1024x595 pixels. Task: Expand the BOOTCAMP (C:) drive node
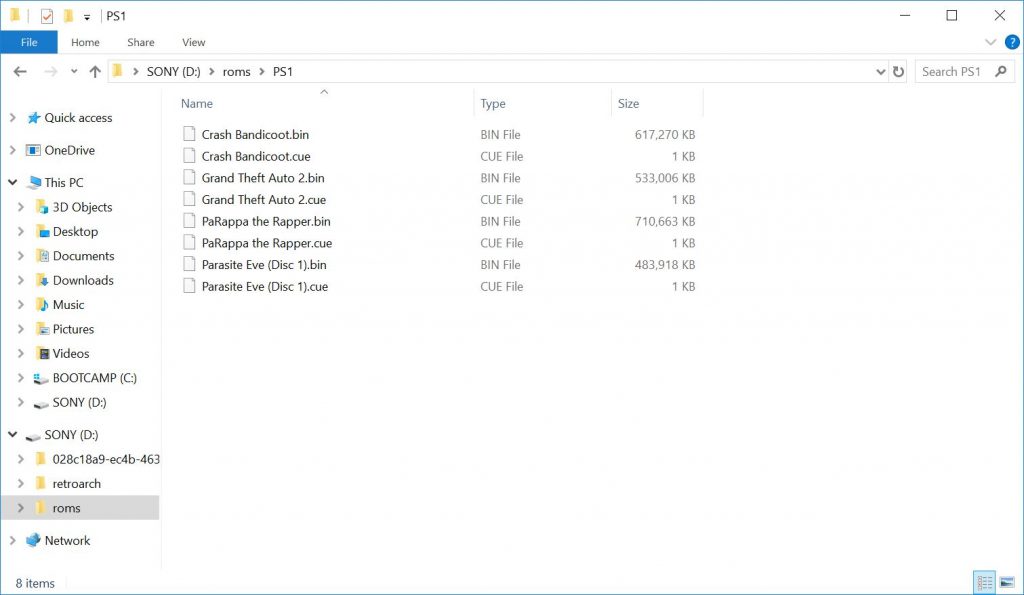click(x=21, y=378)
